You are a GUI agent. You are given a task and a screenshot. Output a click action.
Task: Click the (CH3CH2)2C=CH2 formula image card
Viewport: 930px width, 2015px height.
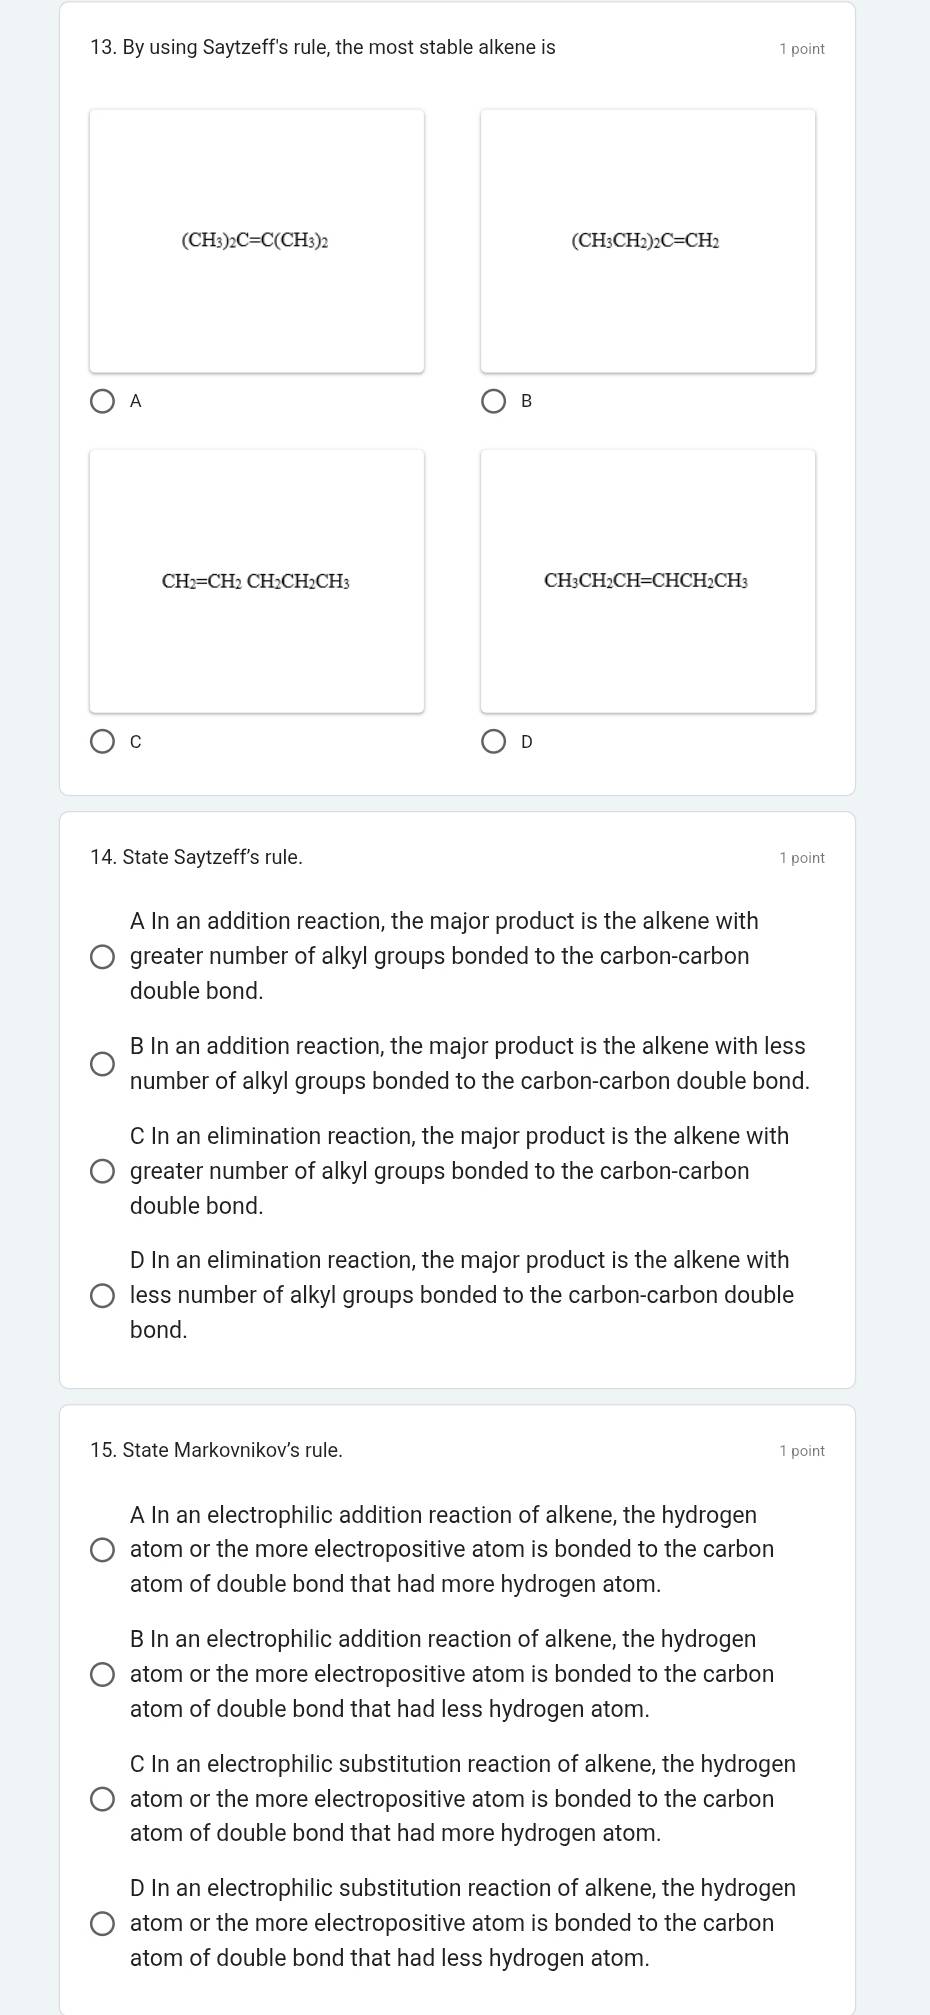[x=648, y=241]
